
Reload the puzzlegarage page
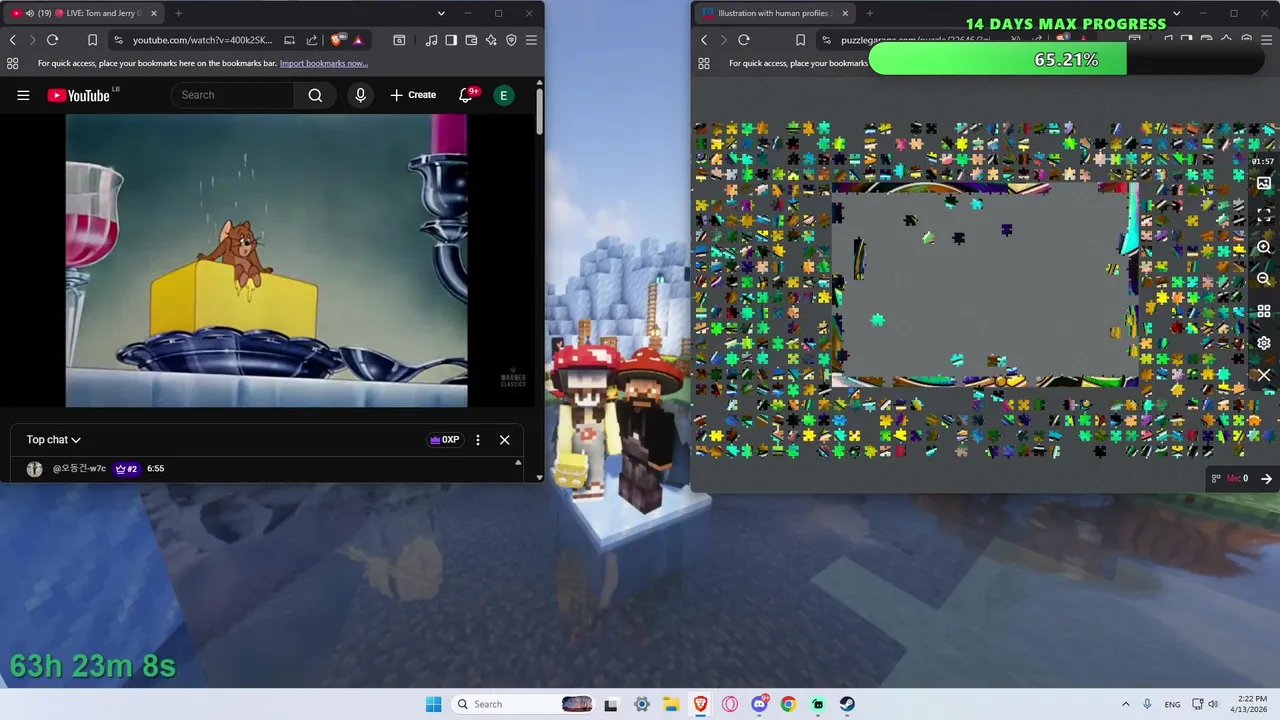pyautogui.click(x=743, y=40)
